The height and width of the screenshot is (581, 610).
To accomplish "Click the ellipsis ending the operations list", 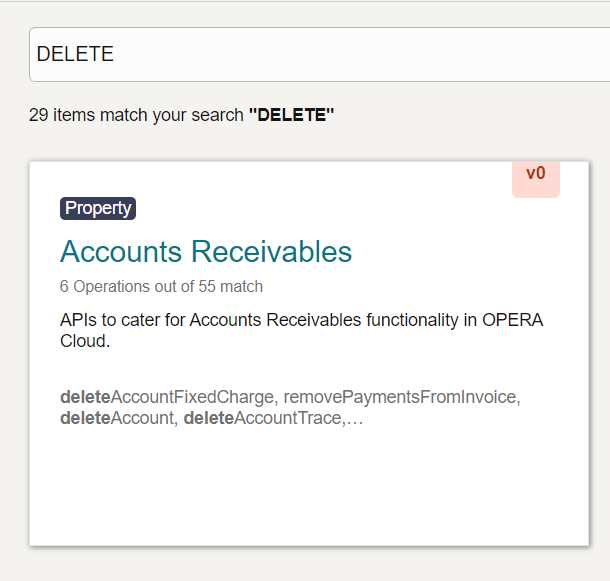I will (x=354, y=418).
